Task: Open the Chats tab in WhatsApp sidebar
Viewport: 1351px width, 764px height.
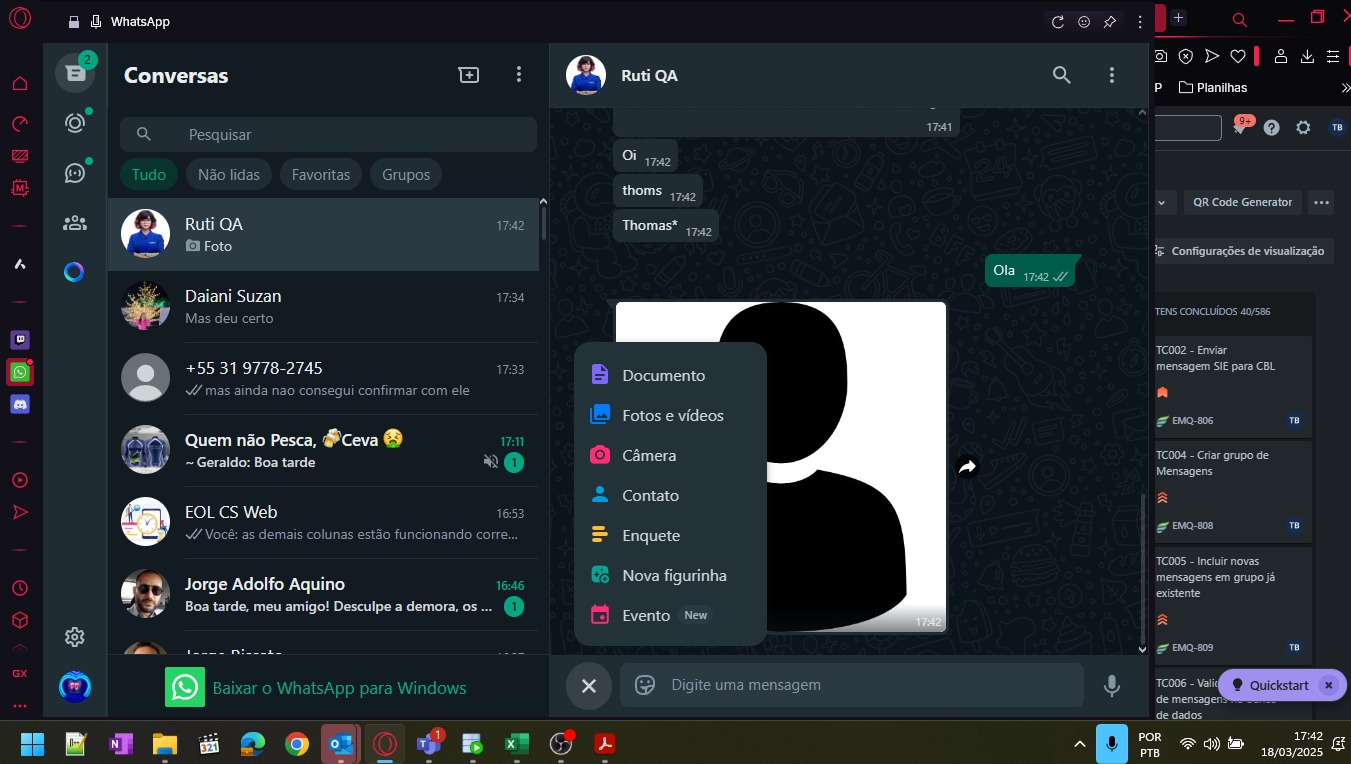Action: coord(75,73)
